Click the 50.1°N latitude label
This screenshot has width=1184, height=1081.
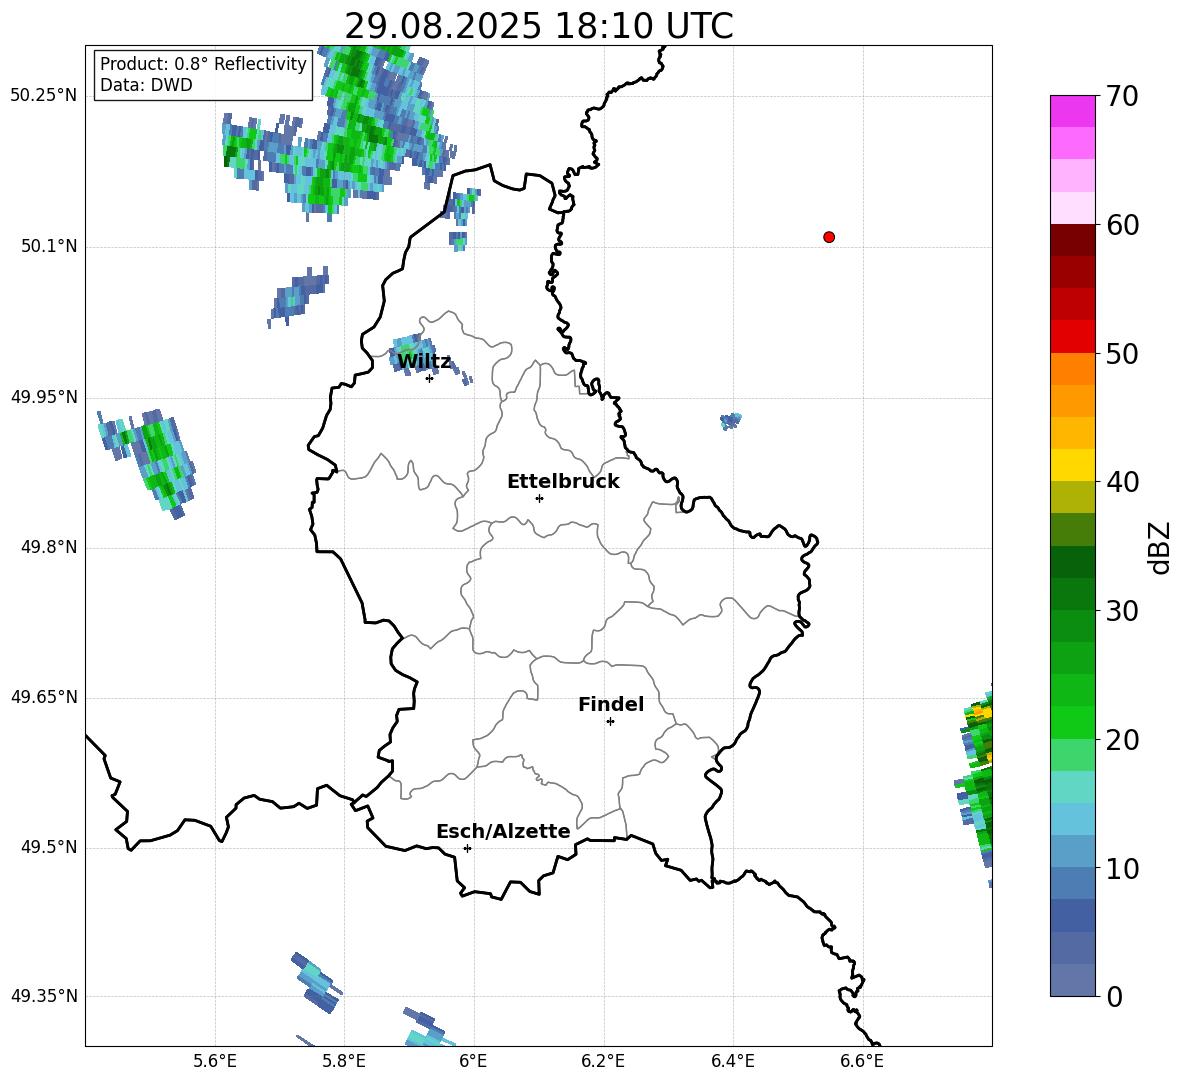click(49, 247)
